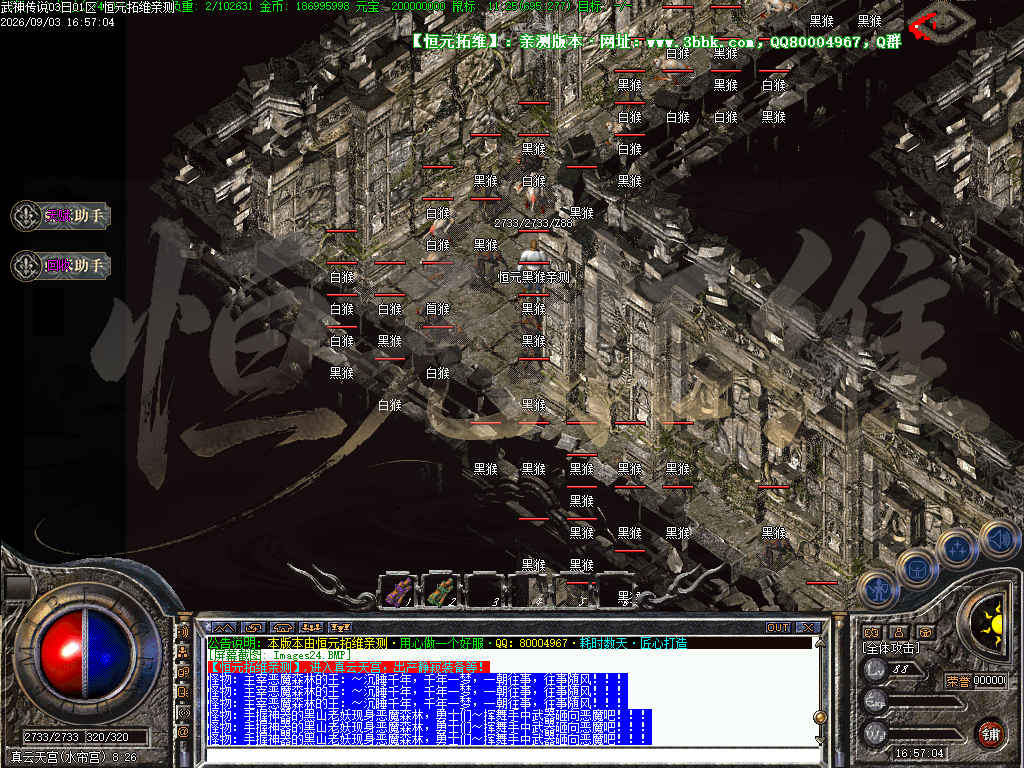Click the 320/320 MP value
Image resolution: width=1024 pixels, height=768 pixels.
(x=107, y=737)
